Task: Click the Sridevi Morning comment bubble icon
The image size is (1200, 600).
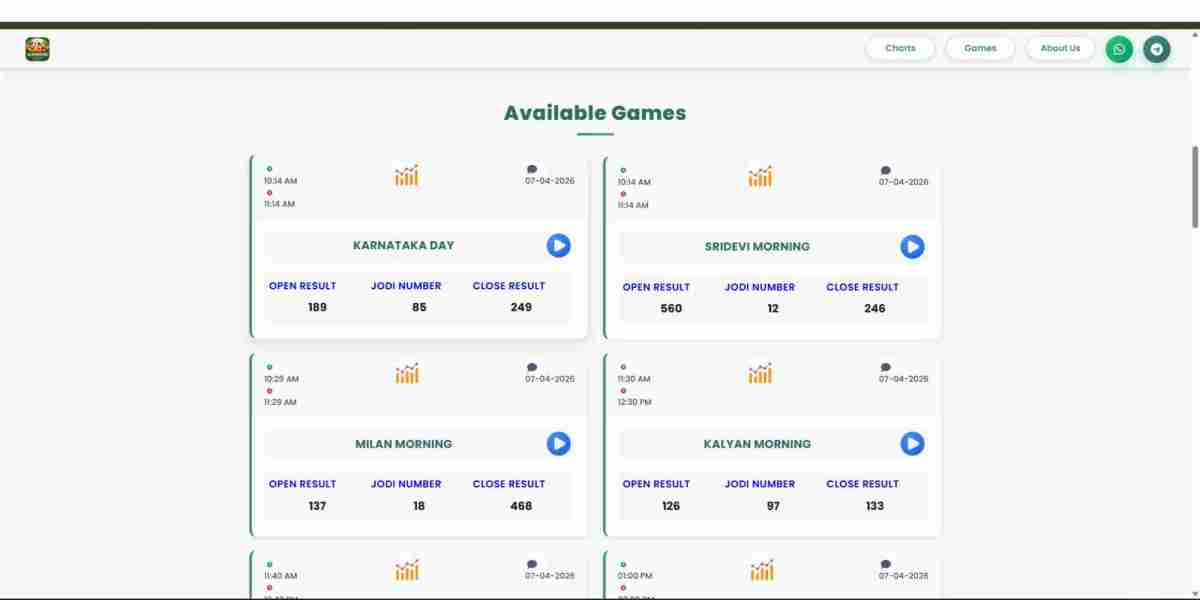Action: coord(886,170)
